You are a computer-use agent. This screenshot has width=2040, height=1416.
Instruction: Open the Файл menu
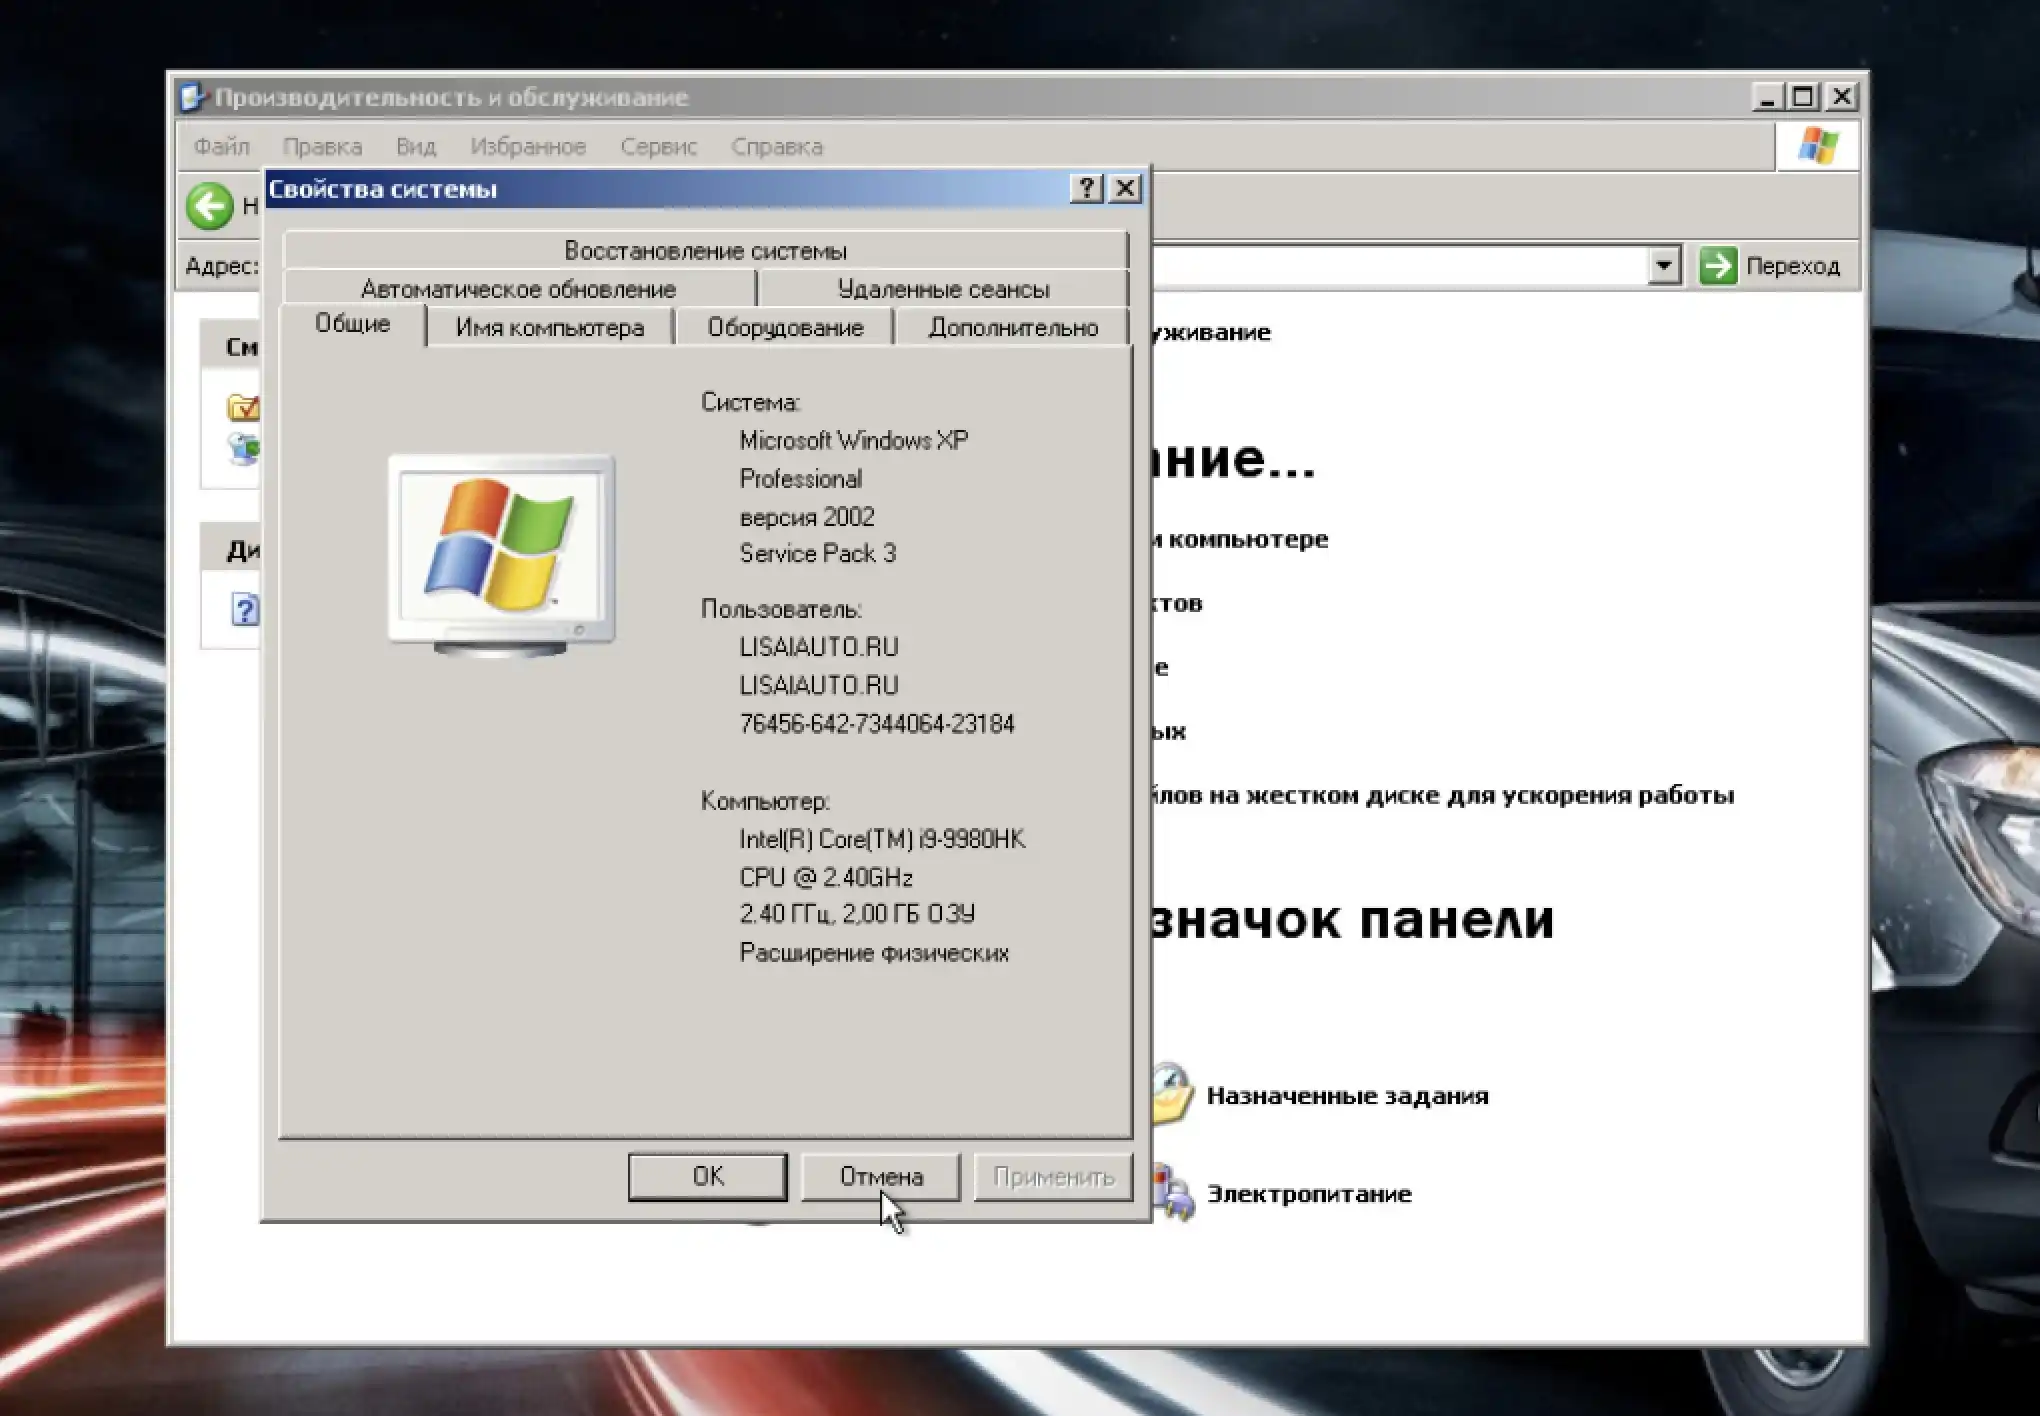[x=221, y=146]
